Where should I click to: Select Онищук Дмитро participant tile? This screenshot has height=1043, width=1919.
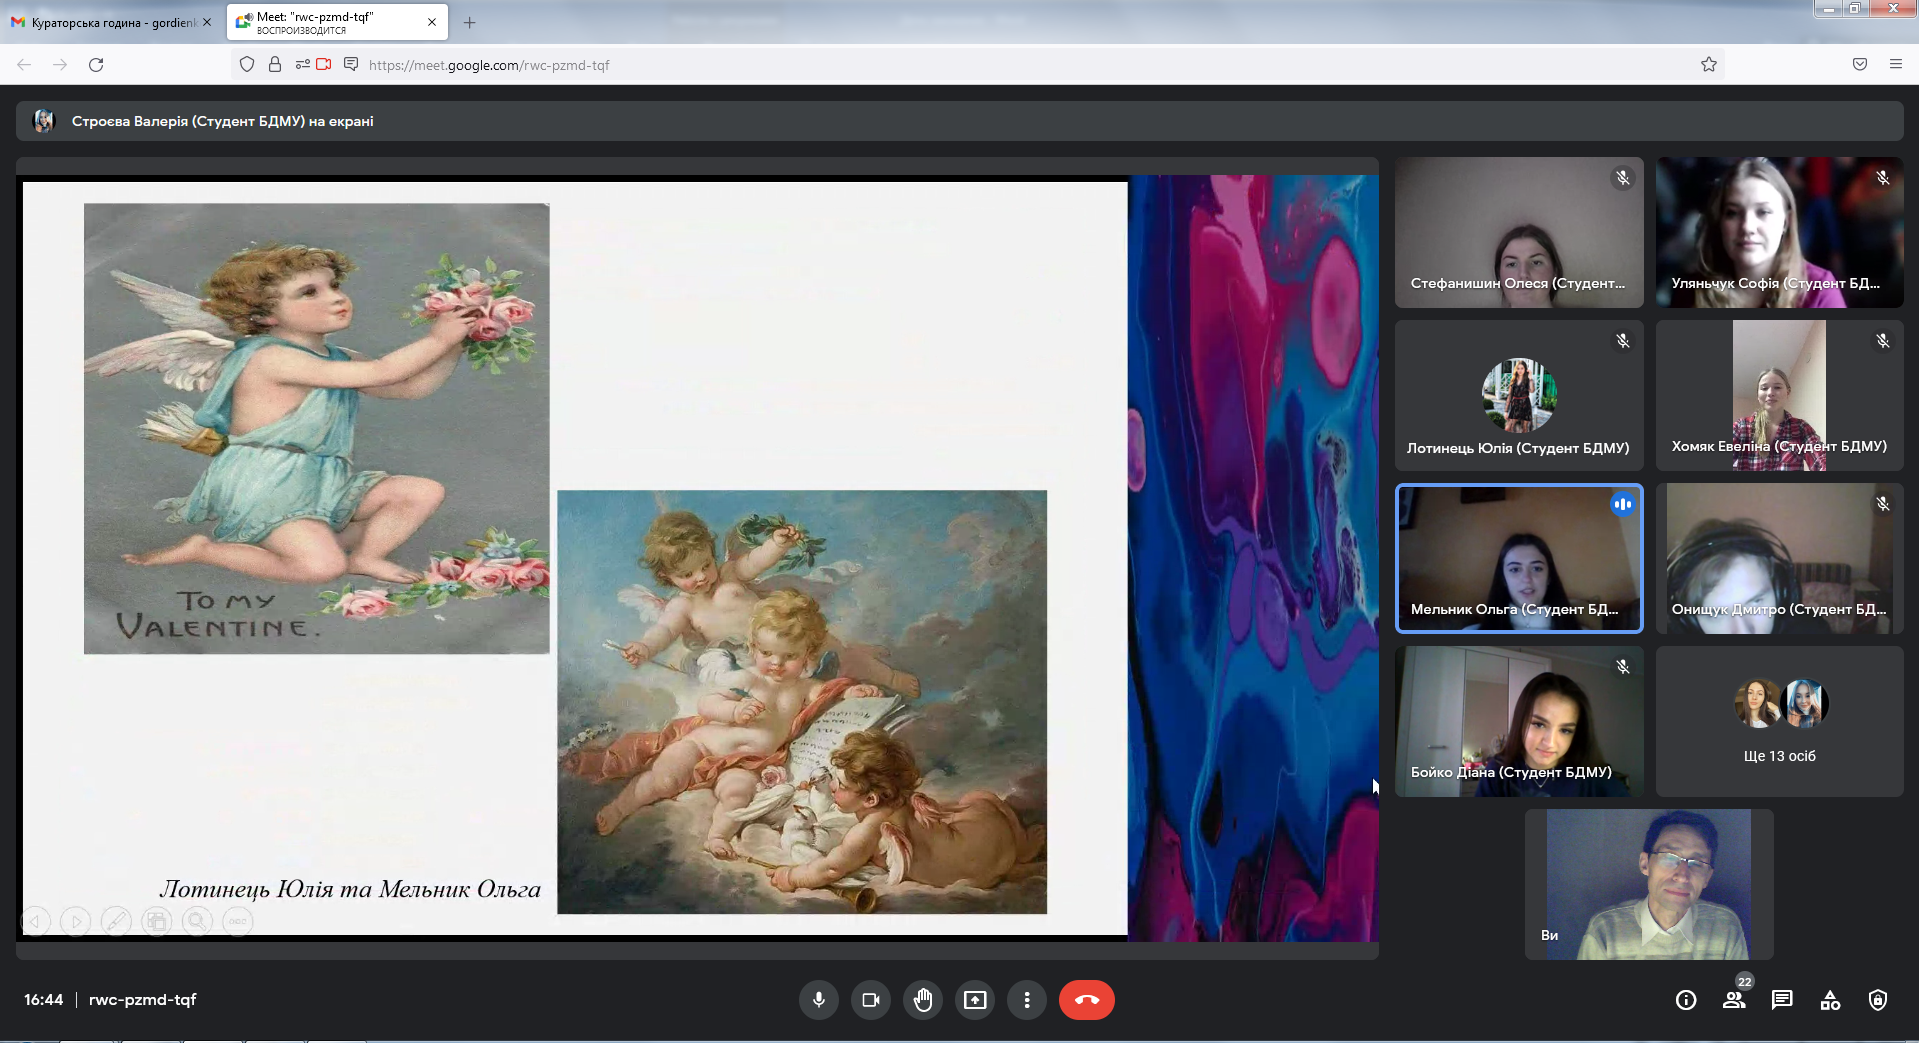tap(1779, 558)
